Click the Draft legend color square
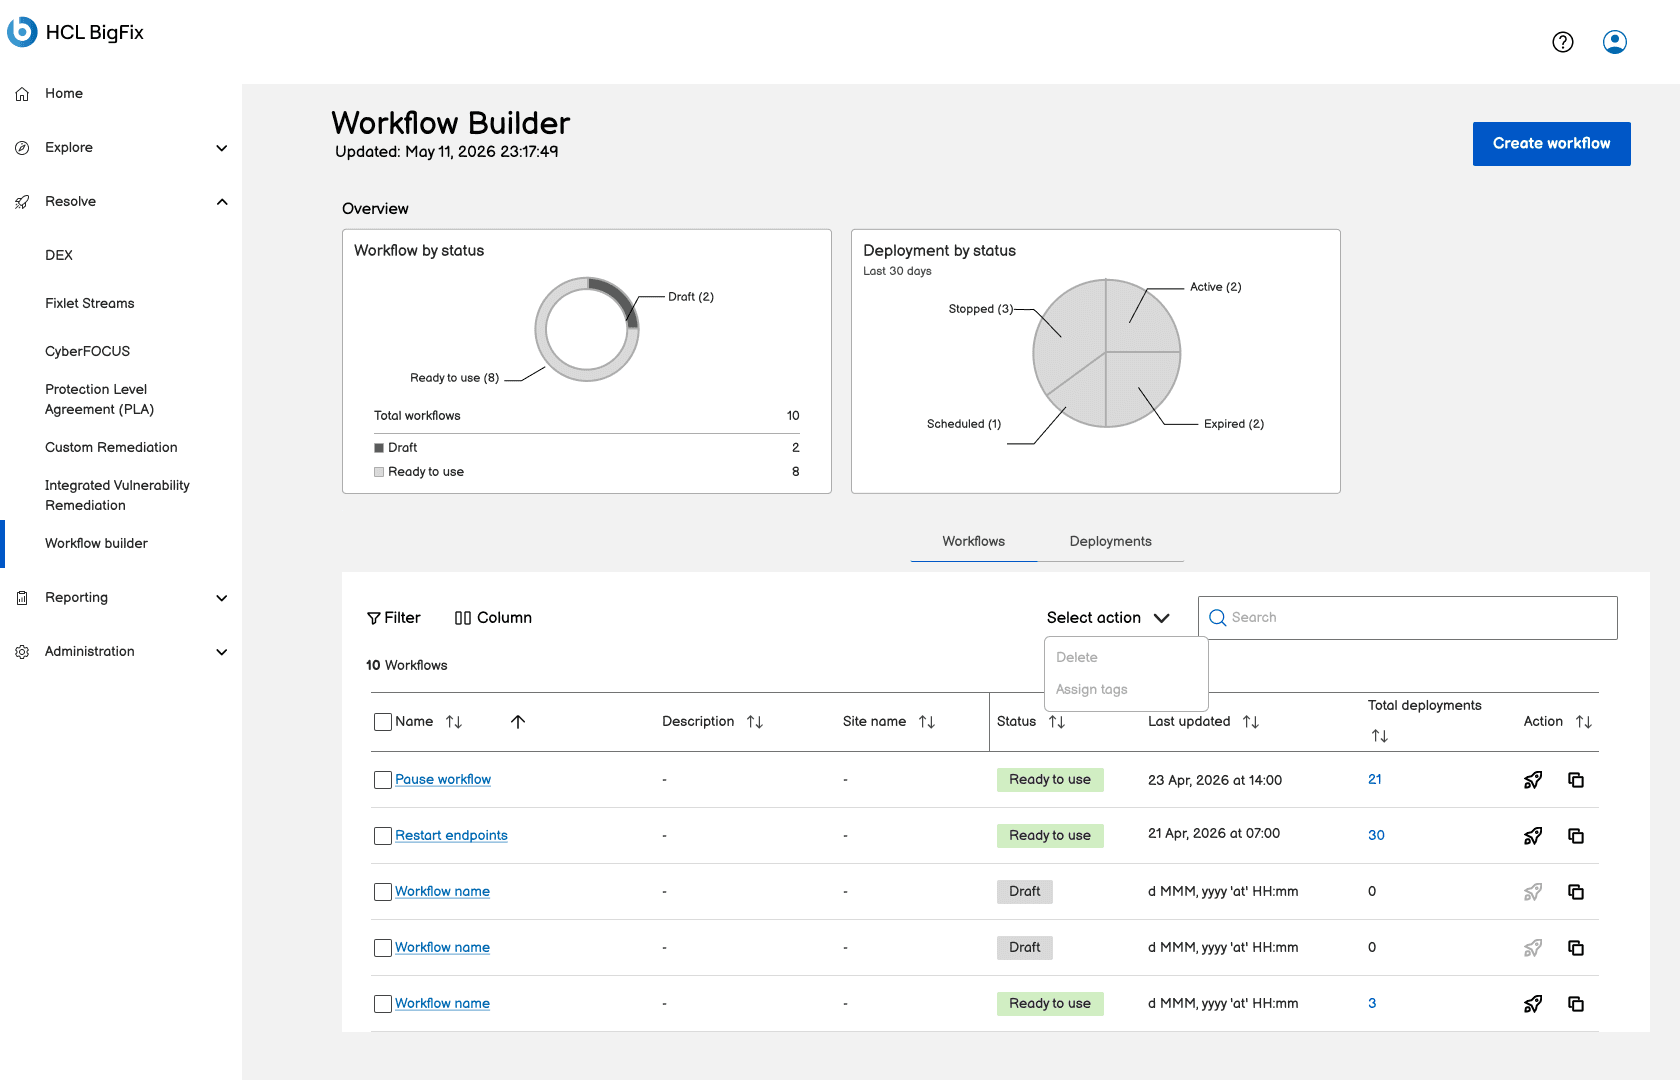Image resolution: width=1680 pixels, height=1080 pixels. point(379,448)
